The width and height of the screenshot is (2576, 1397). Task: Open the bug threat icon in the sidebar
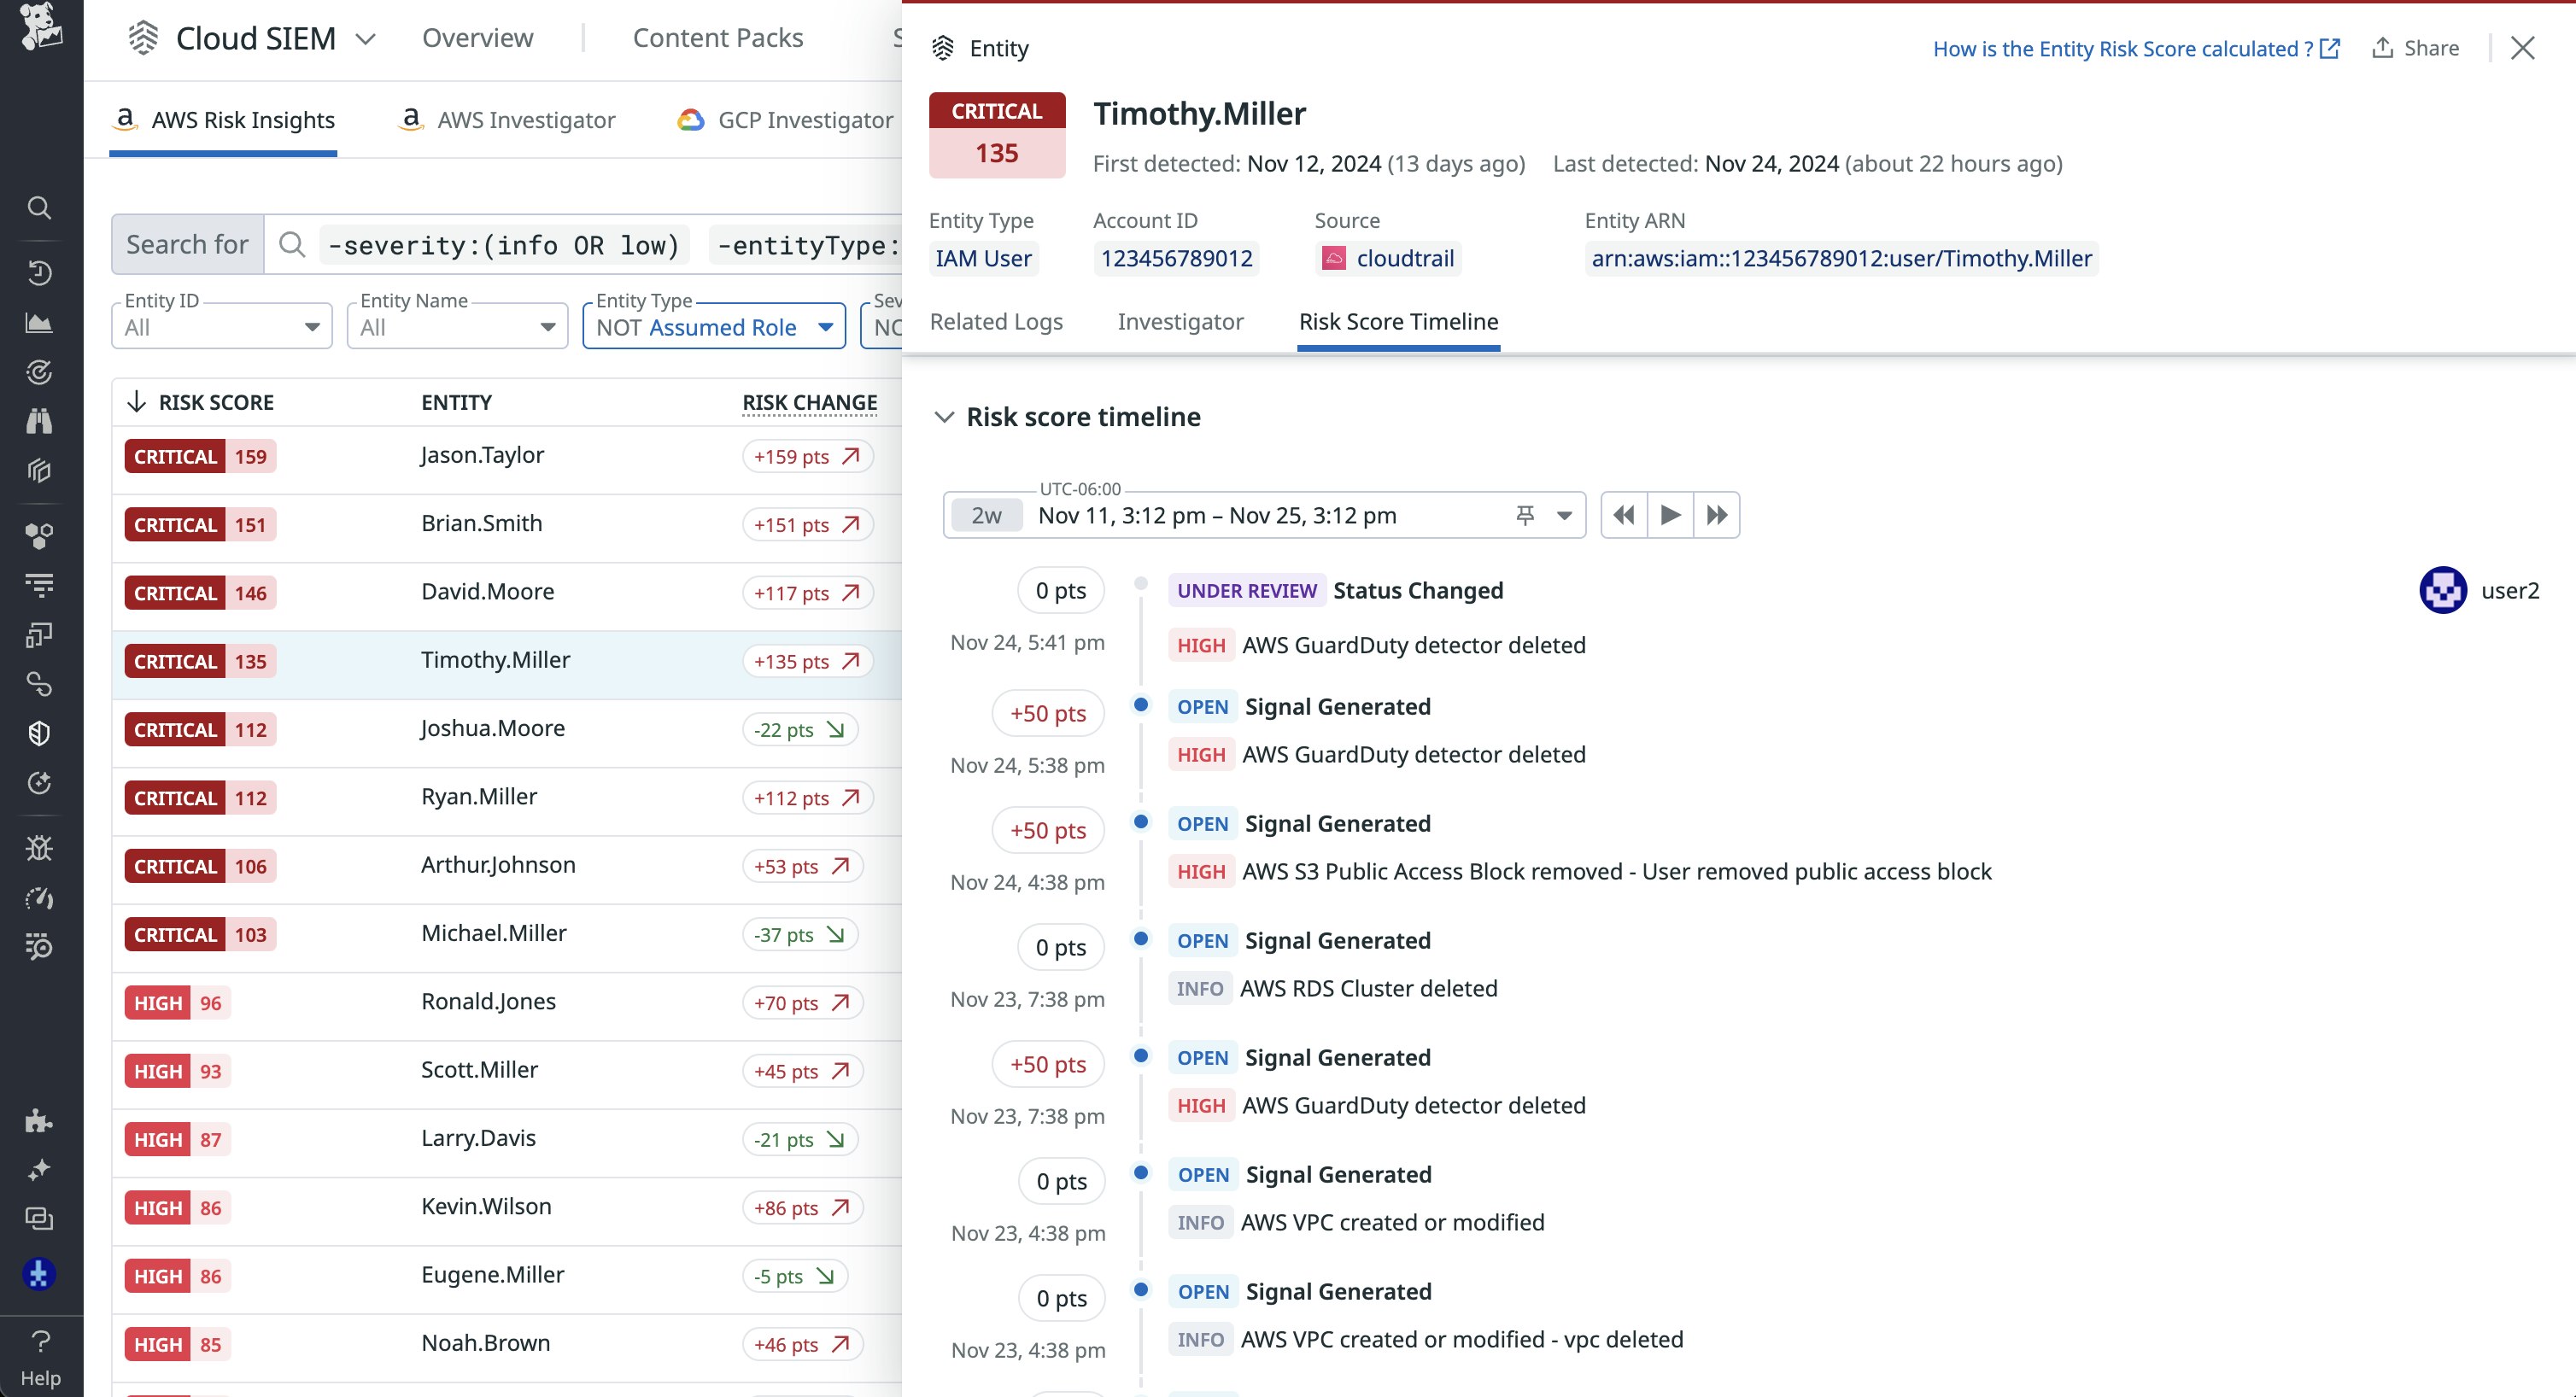40,847
